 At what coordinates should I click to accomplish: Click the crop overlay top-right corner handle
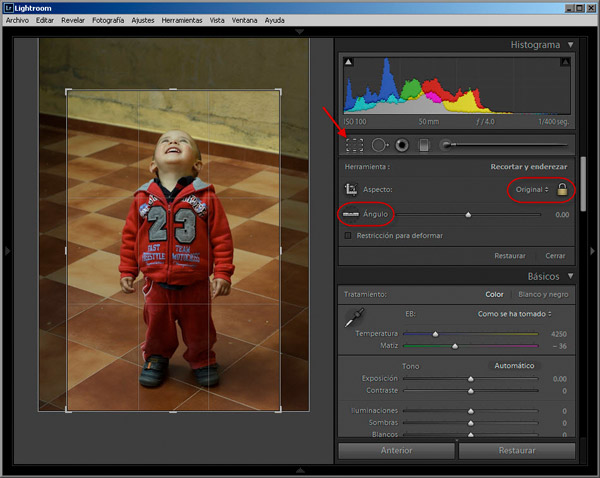[279, 91]
